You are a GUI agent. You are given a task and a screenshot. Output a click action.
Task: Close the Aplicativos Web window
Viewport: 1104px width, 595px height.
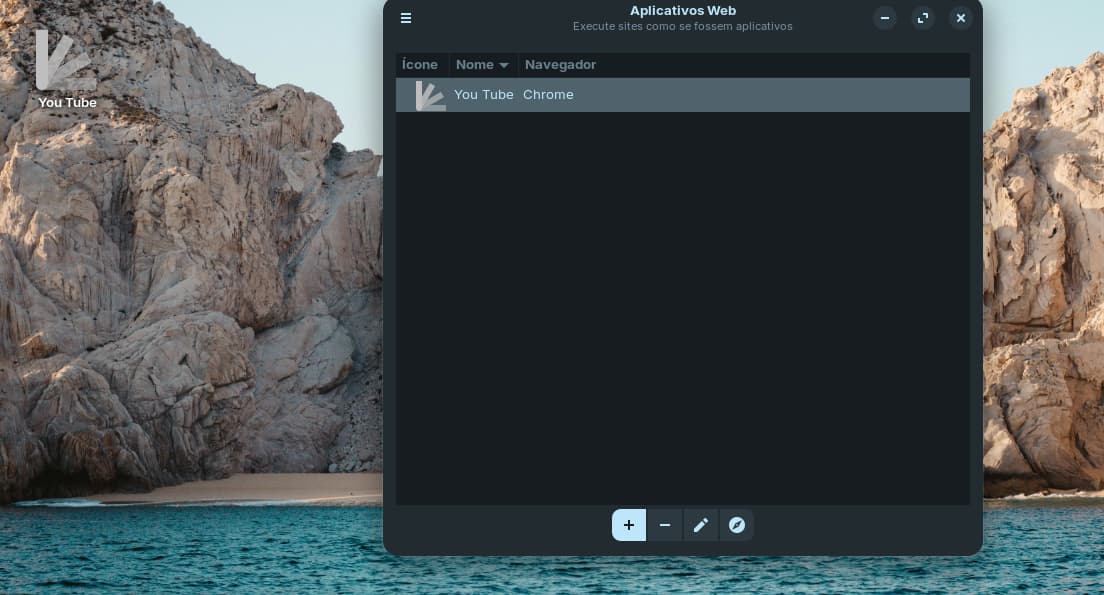tap(961, 18)
